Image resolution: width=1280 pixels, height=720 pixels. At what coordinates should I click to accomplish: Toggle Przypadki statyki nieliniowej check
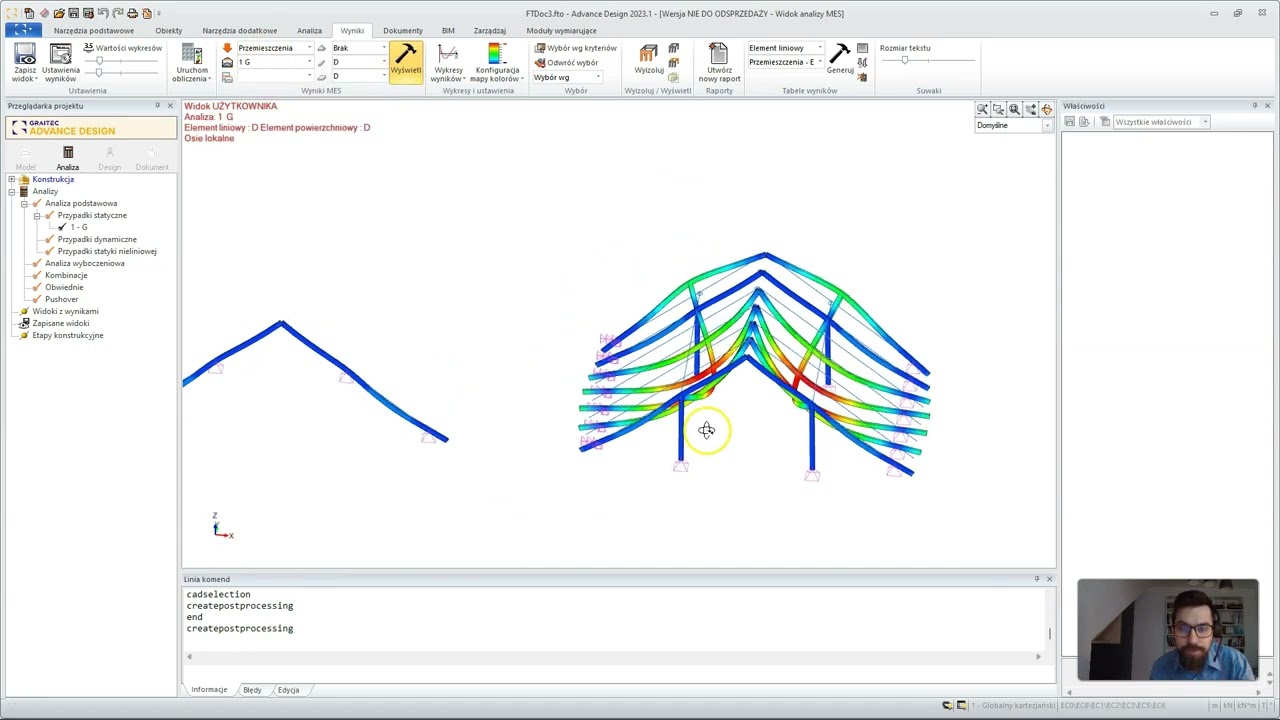50,251
